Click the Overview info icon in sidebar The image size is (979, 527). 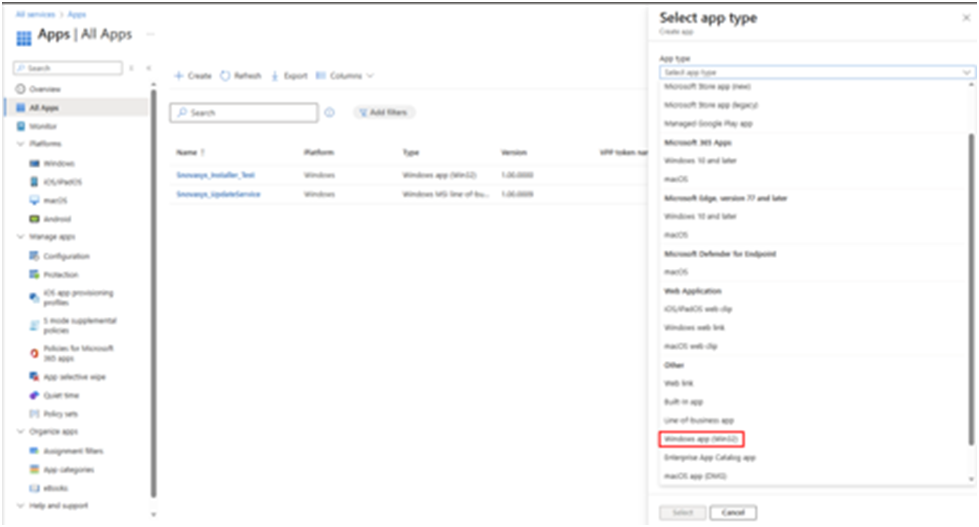(21, 89)
